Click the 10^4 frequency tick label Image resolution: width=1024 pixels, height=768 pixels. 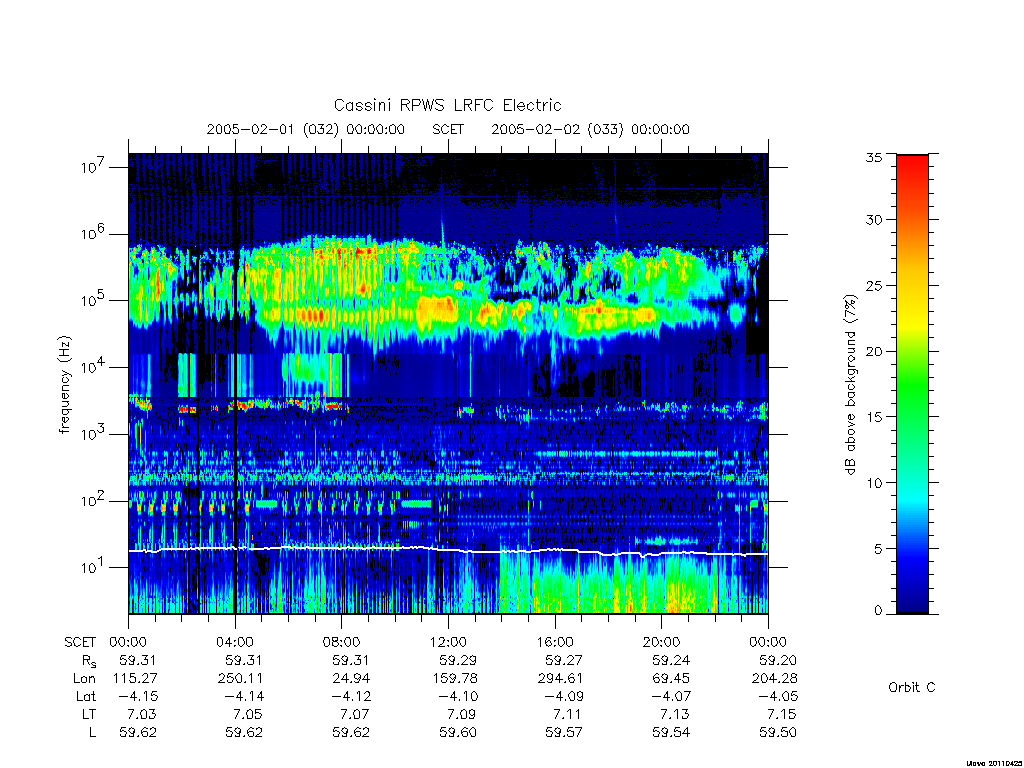pos(93,367)
